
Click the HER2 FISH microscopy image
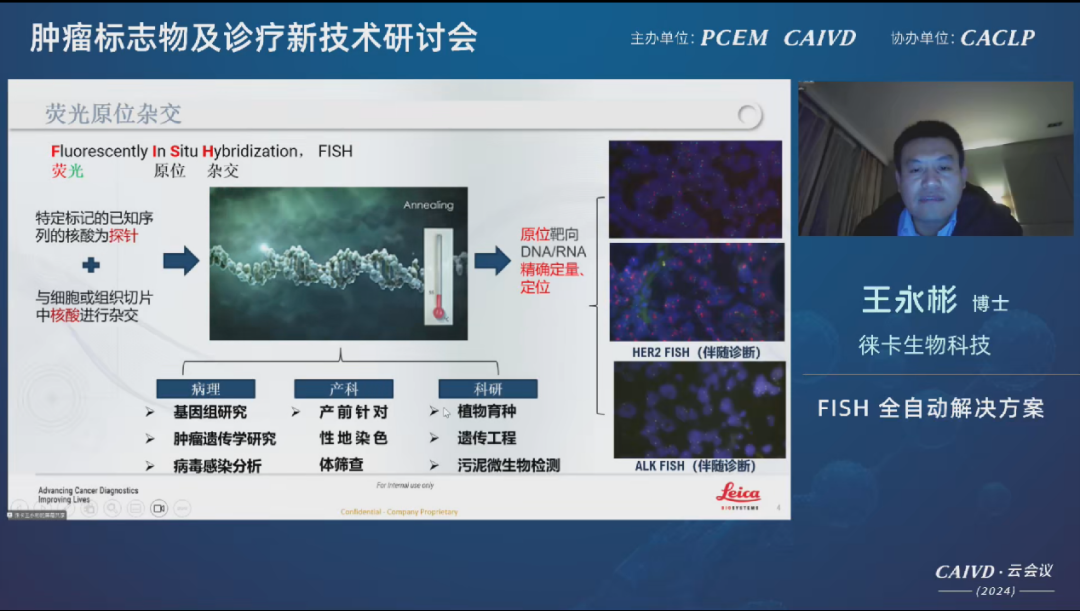[x=696, y=291]
